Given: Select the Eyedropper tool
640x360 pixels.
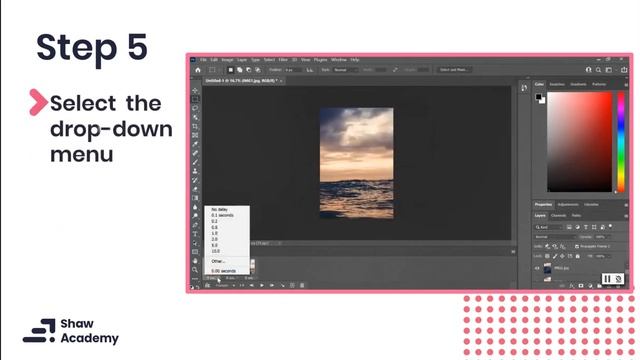Looking at the screenshot, I should (195, 144).
